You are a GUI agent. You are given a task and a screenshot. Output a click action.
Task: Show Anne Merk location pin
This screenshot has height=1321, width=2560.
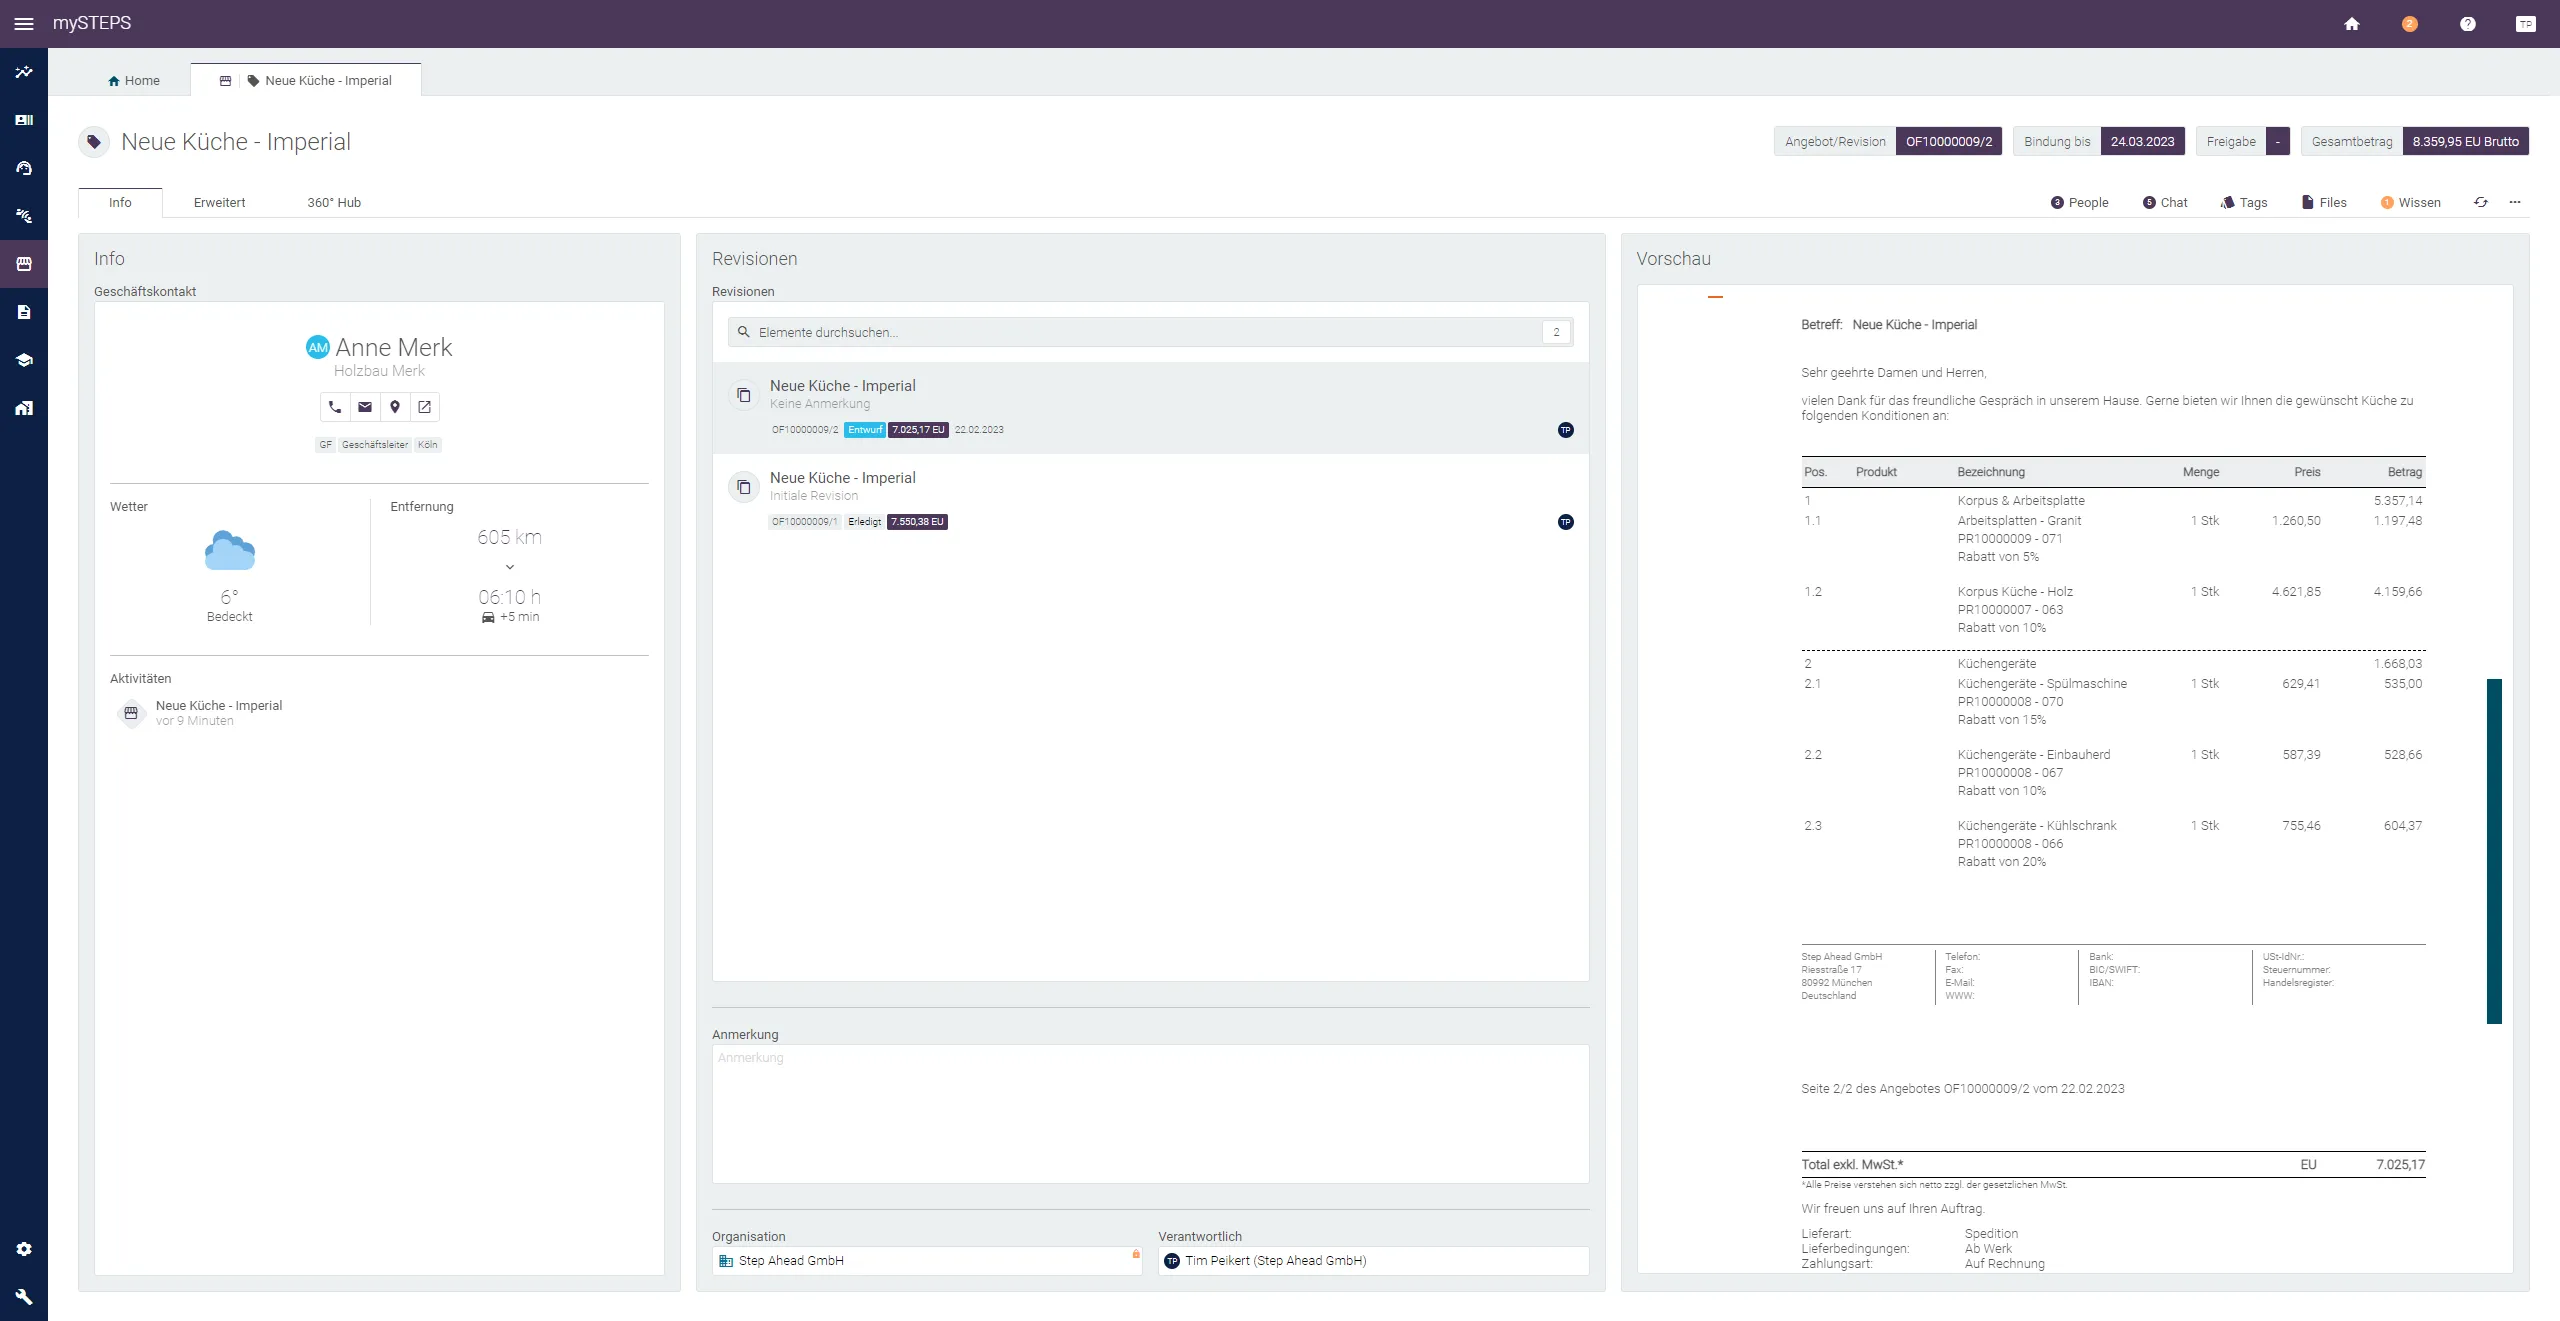(395, 407)
